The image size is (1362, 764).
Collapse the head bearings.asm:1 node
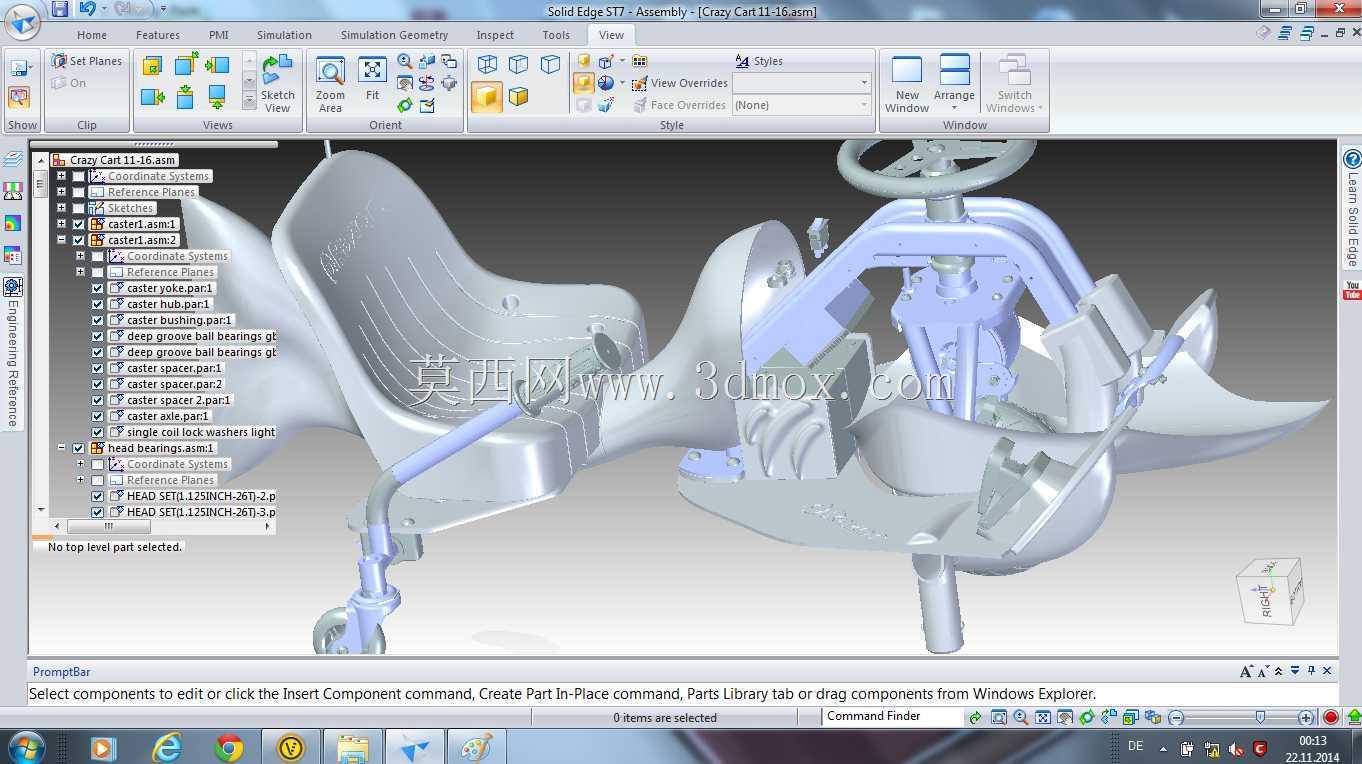click(62, 448)
